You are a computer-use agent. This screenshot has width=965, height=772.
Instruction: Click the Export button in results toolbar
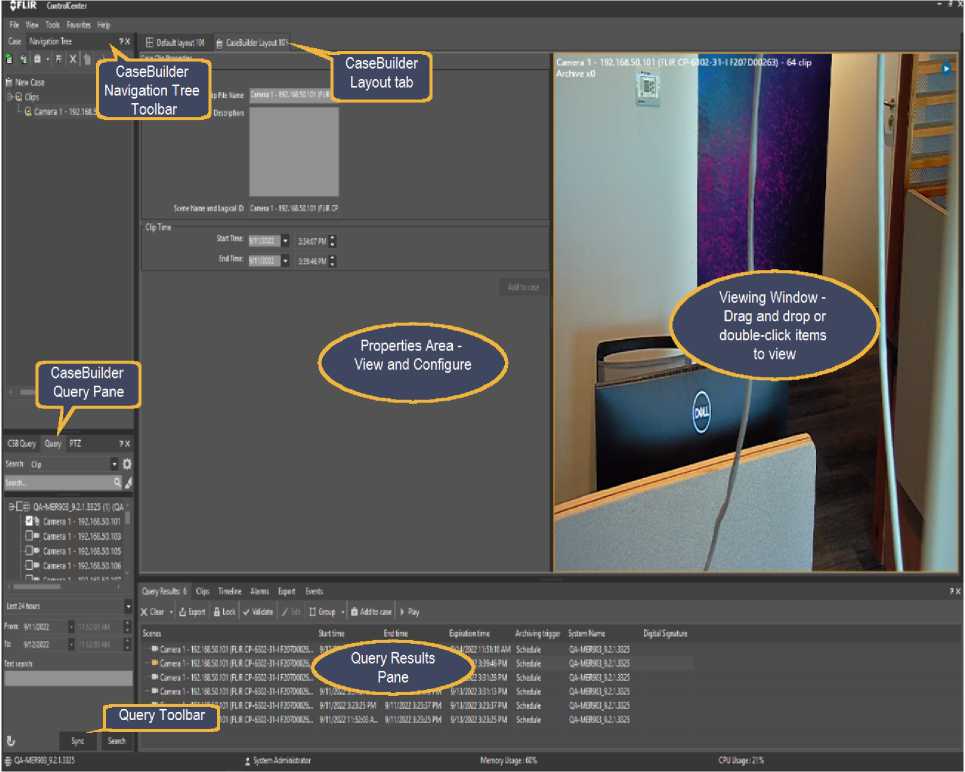point(192,611)
